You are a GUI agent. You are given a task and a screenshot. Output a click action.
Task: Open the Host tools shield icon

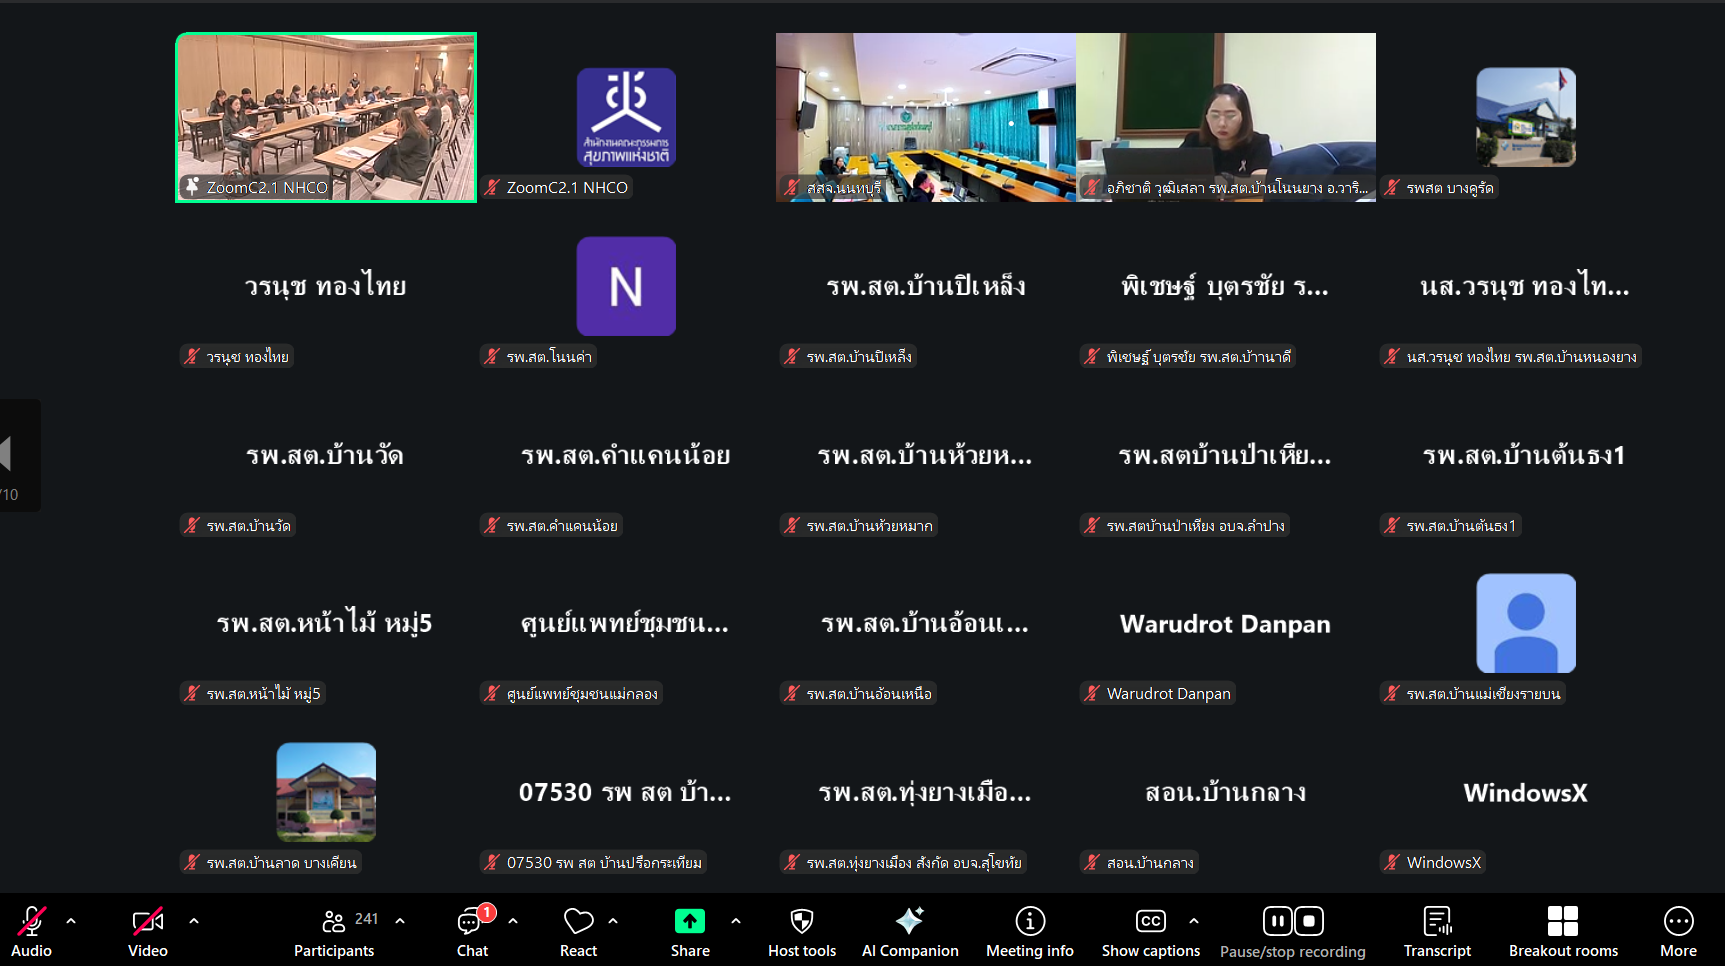801,921
